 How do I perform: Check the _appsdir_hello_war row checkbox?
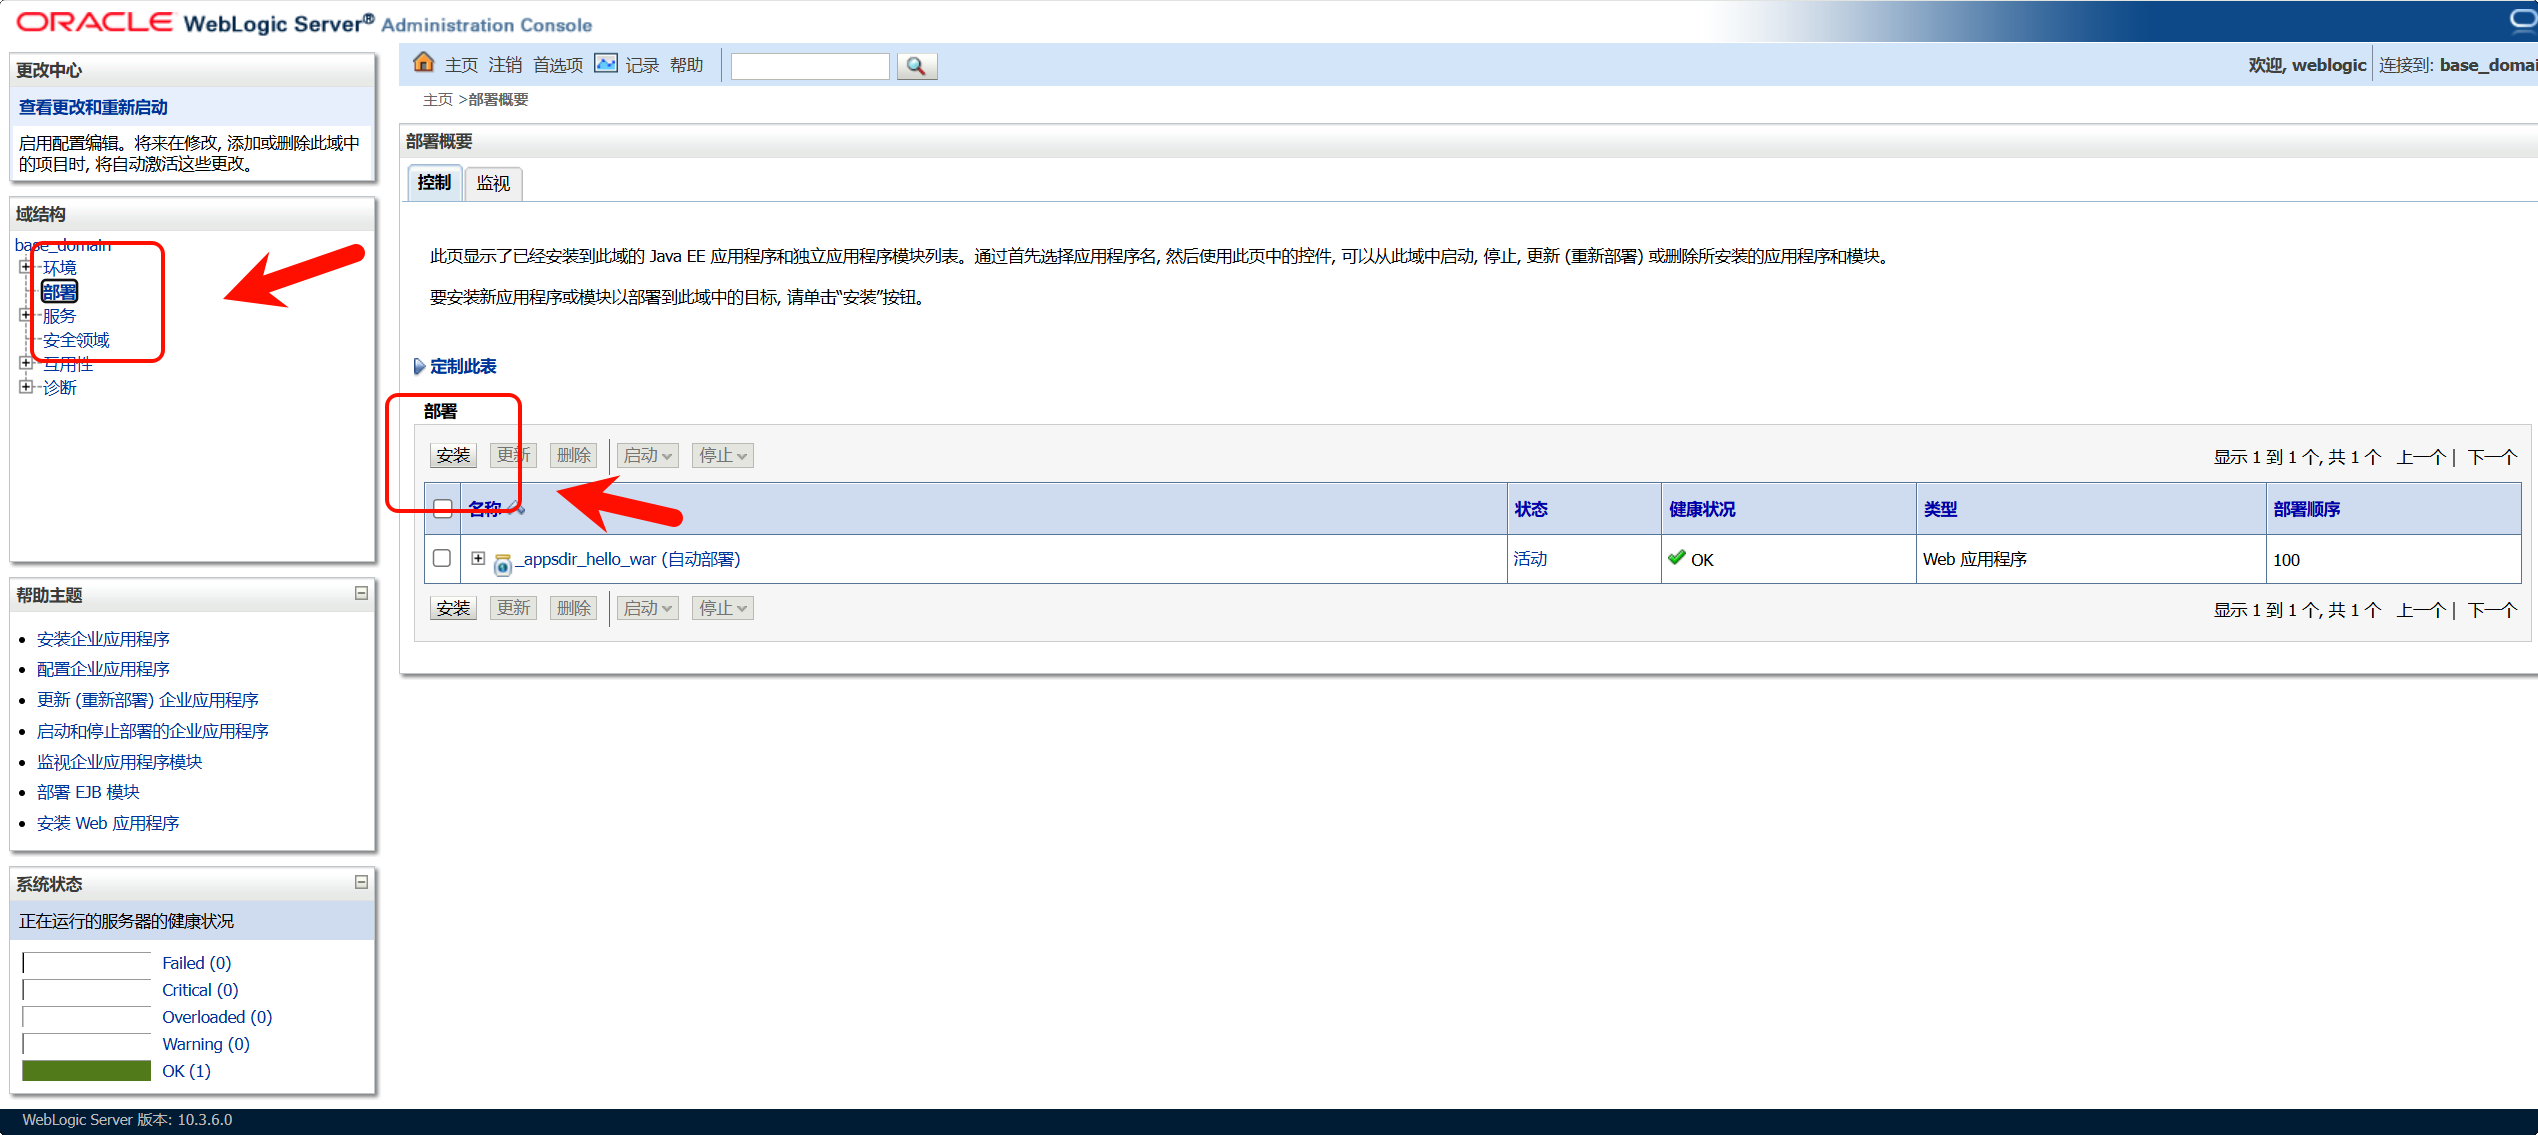(x=442, y=558)
